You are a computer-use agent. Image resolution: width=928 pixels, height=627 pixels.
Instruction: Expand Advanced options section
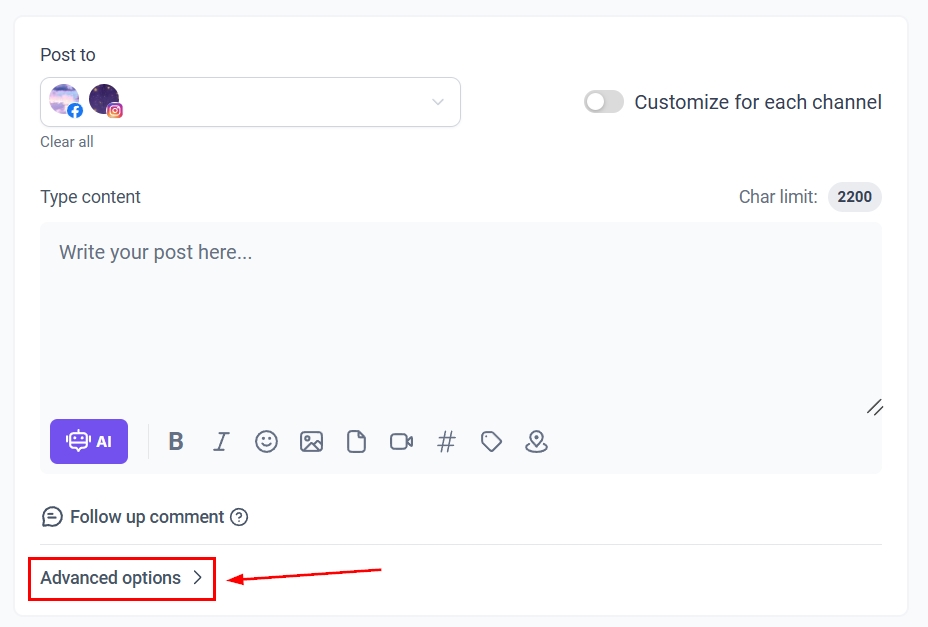point(121,578)
